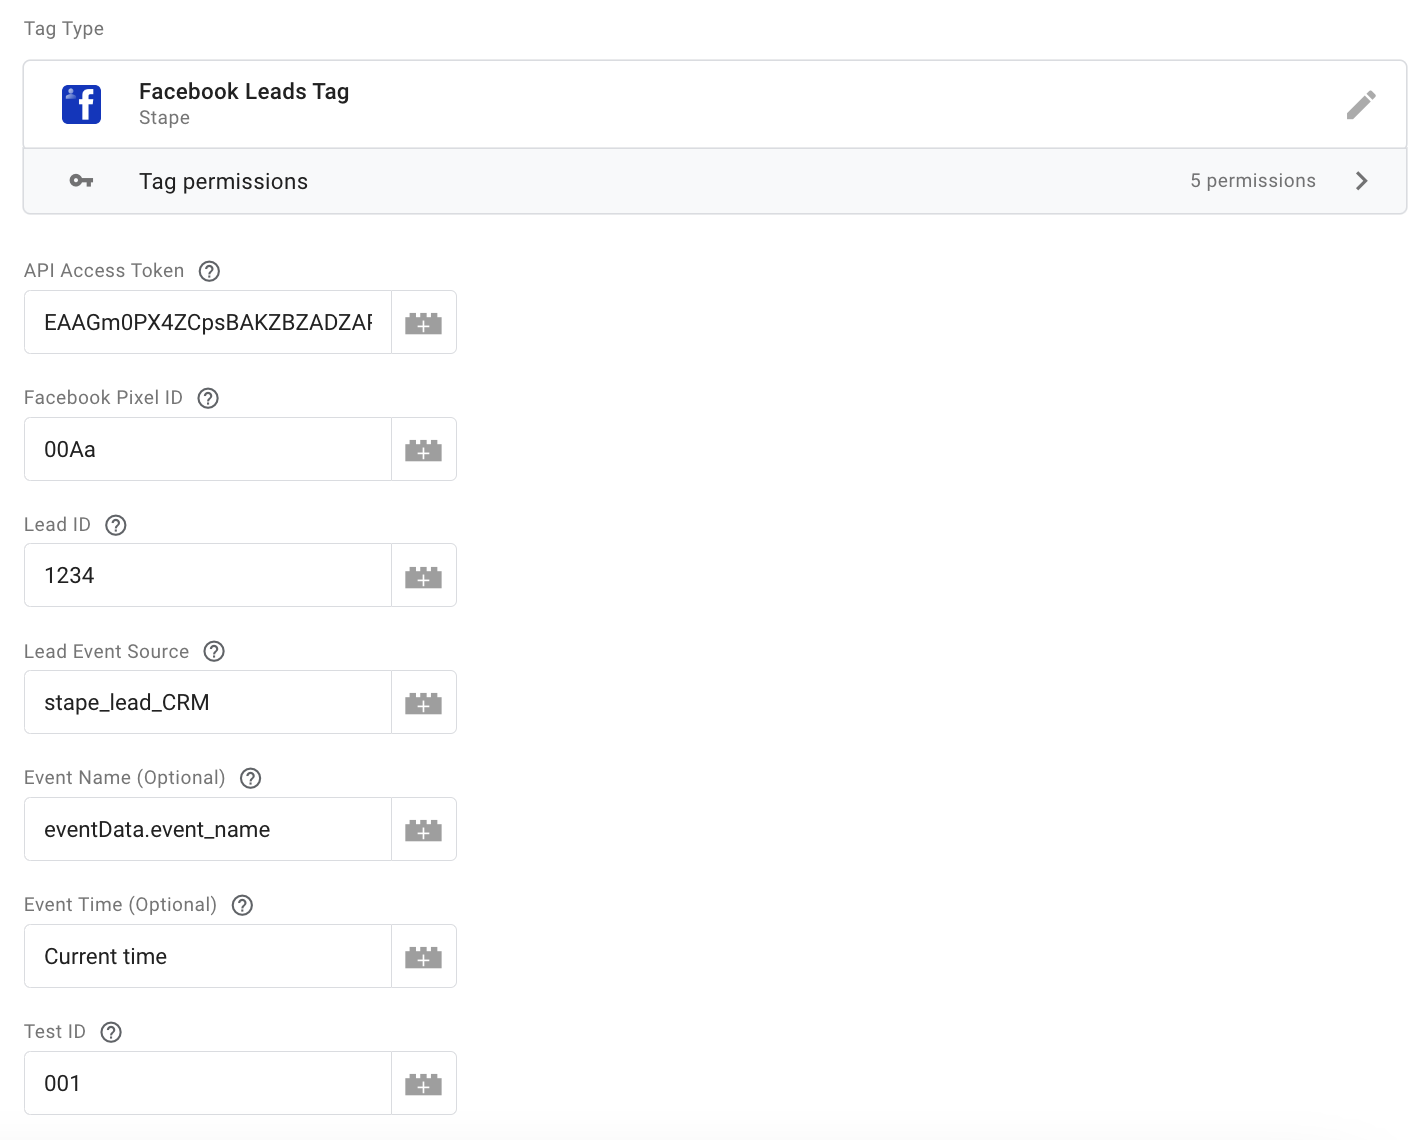Open variable picker for Lead Event Source
Viewport: 1422px width, 1140px height.
(423, 702)
